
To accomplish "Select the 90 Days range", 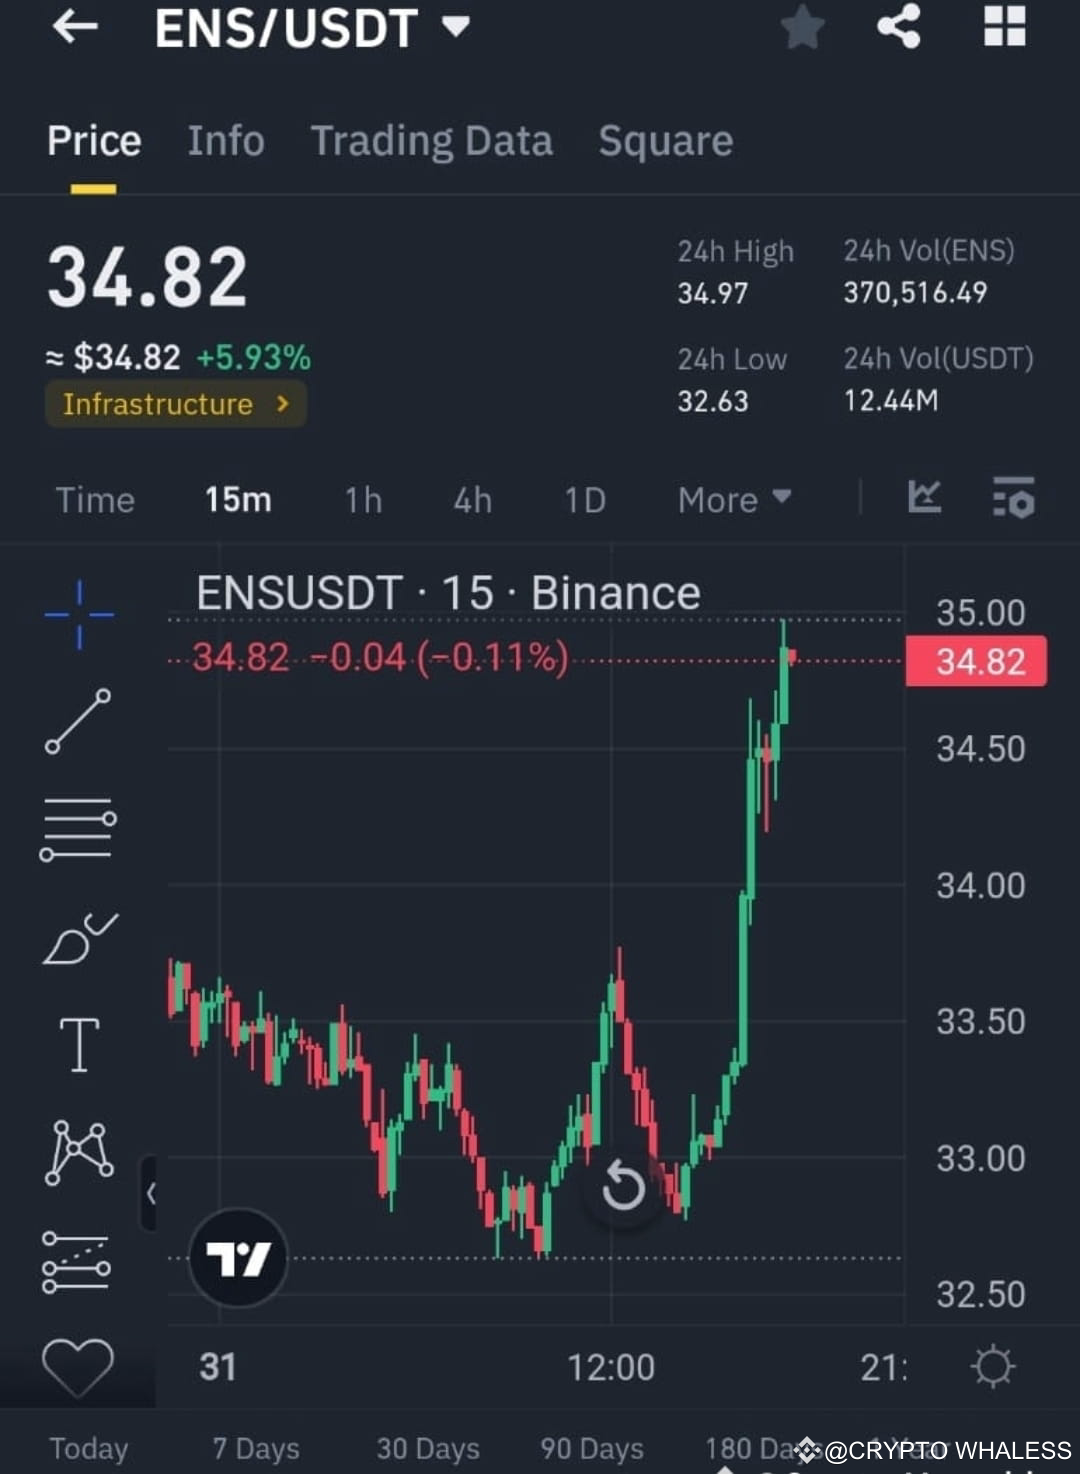I will click(x=590, y=1448).
